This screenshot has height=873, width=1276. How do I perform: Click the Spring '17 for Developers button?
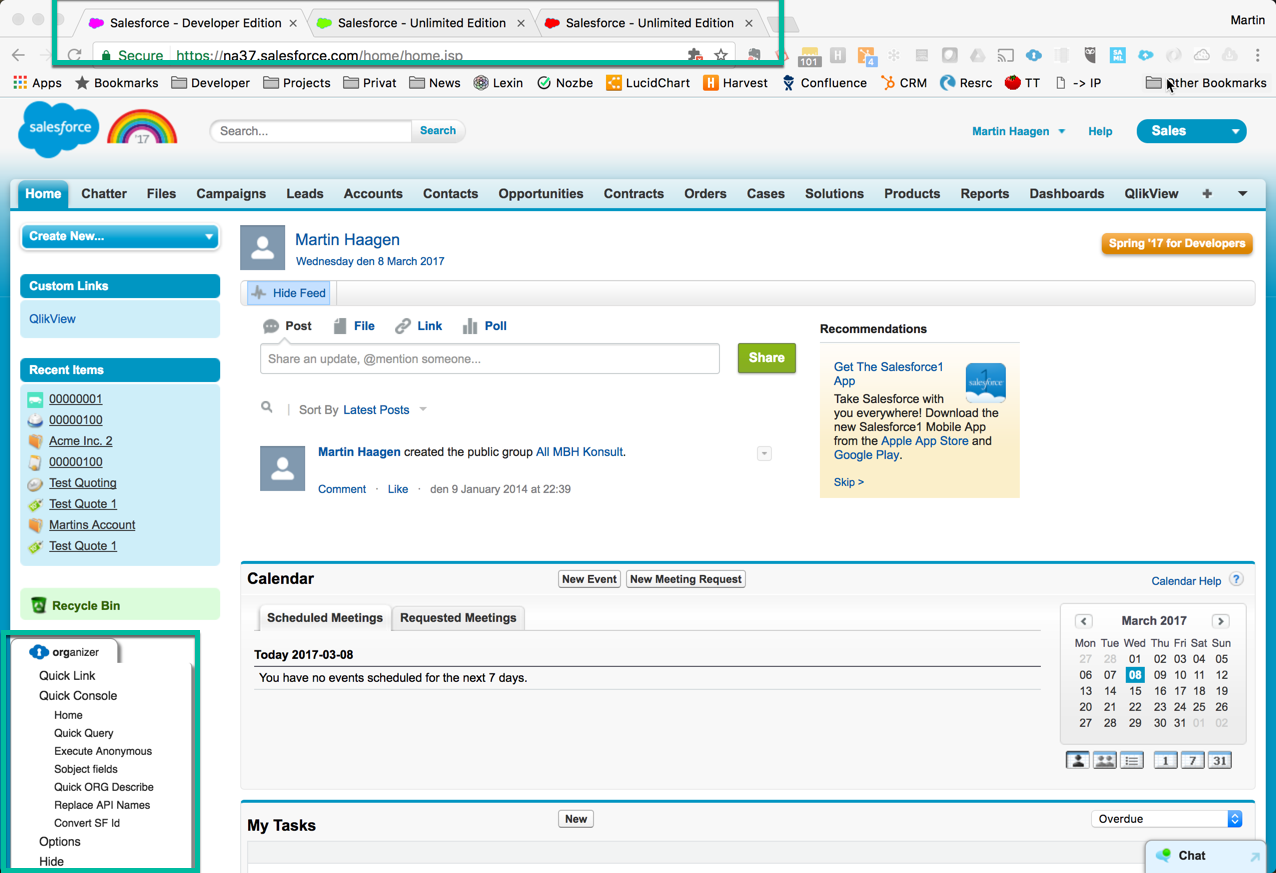(1177, 243)
